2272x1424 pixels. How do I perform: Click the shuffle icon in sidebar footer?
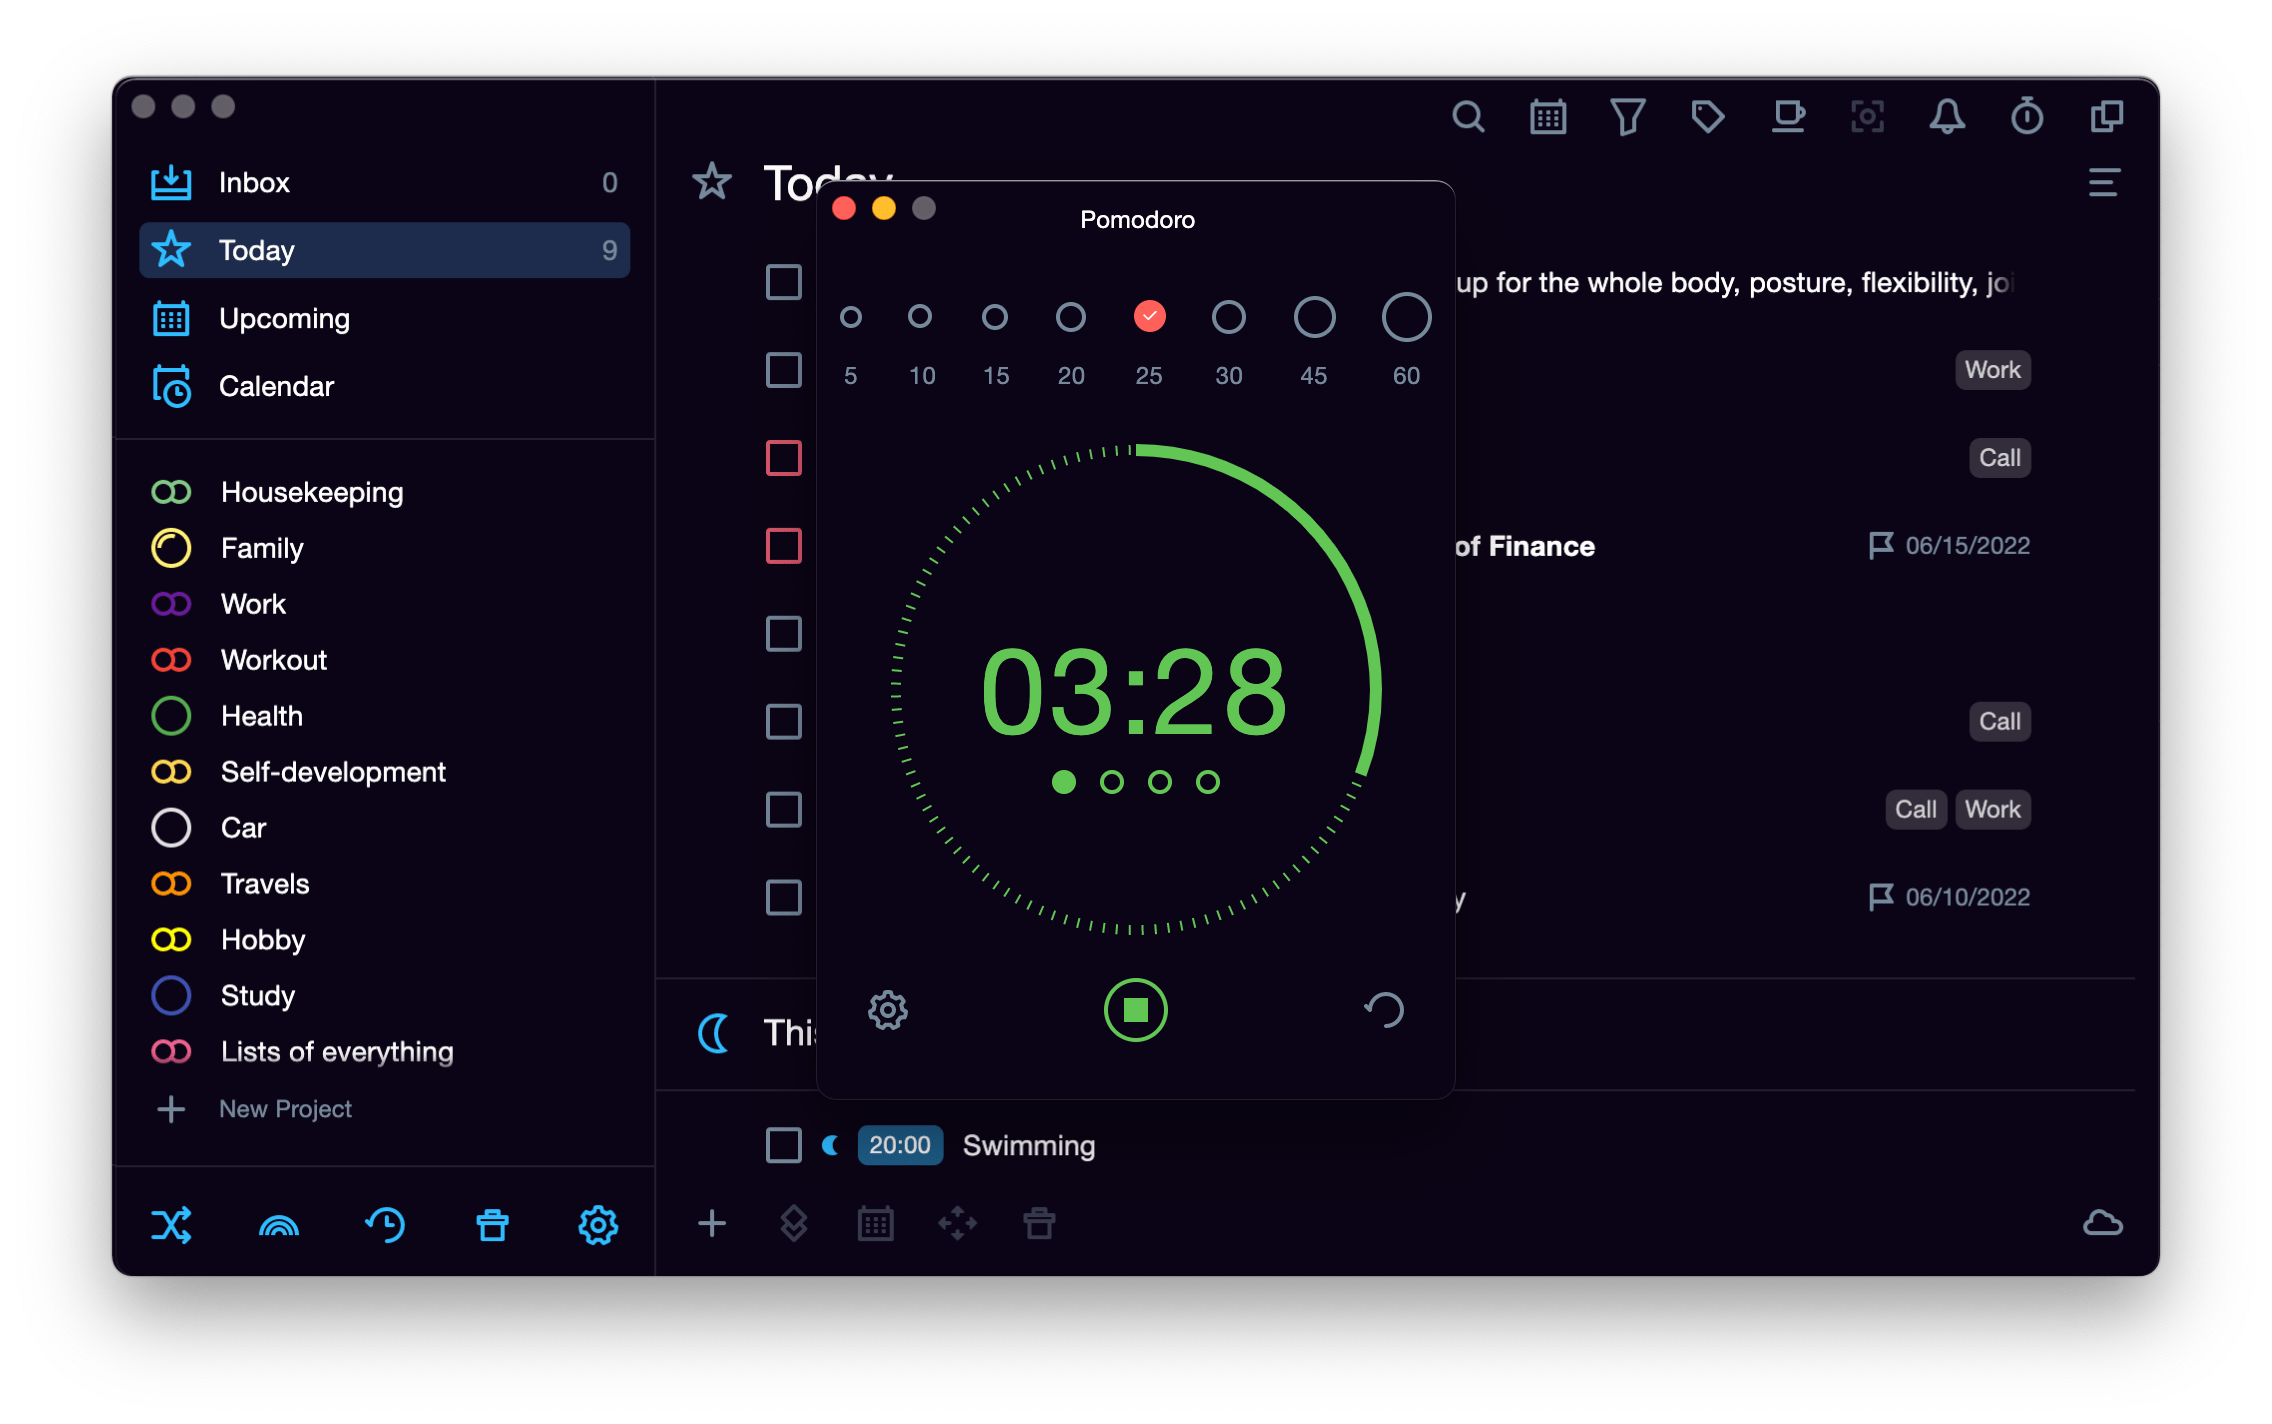click(x=171, y=1225)
